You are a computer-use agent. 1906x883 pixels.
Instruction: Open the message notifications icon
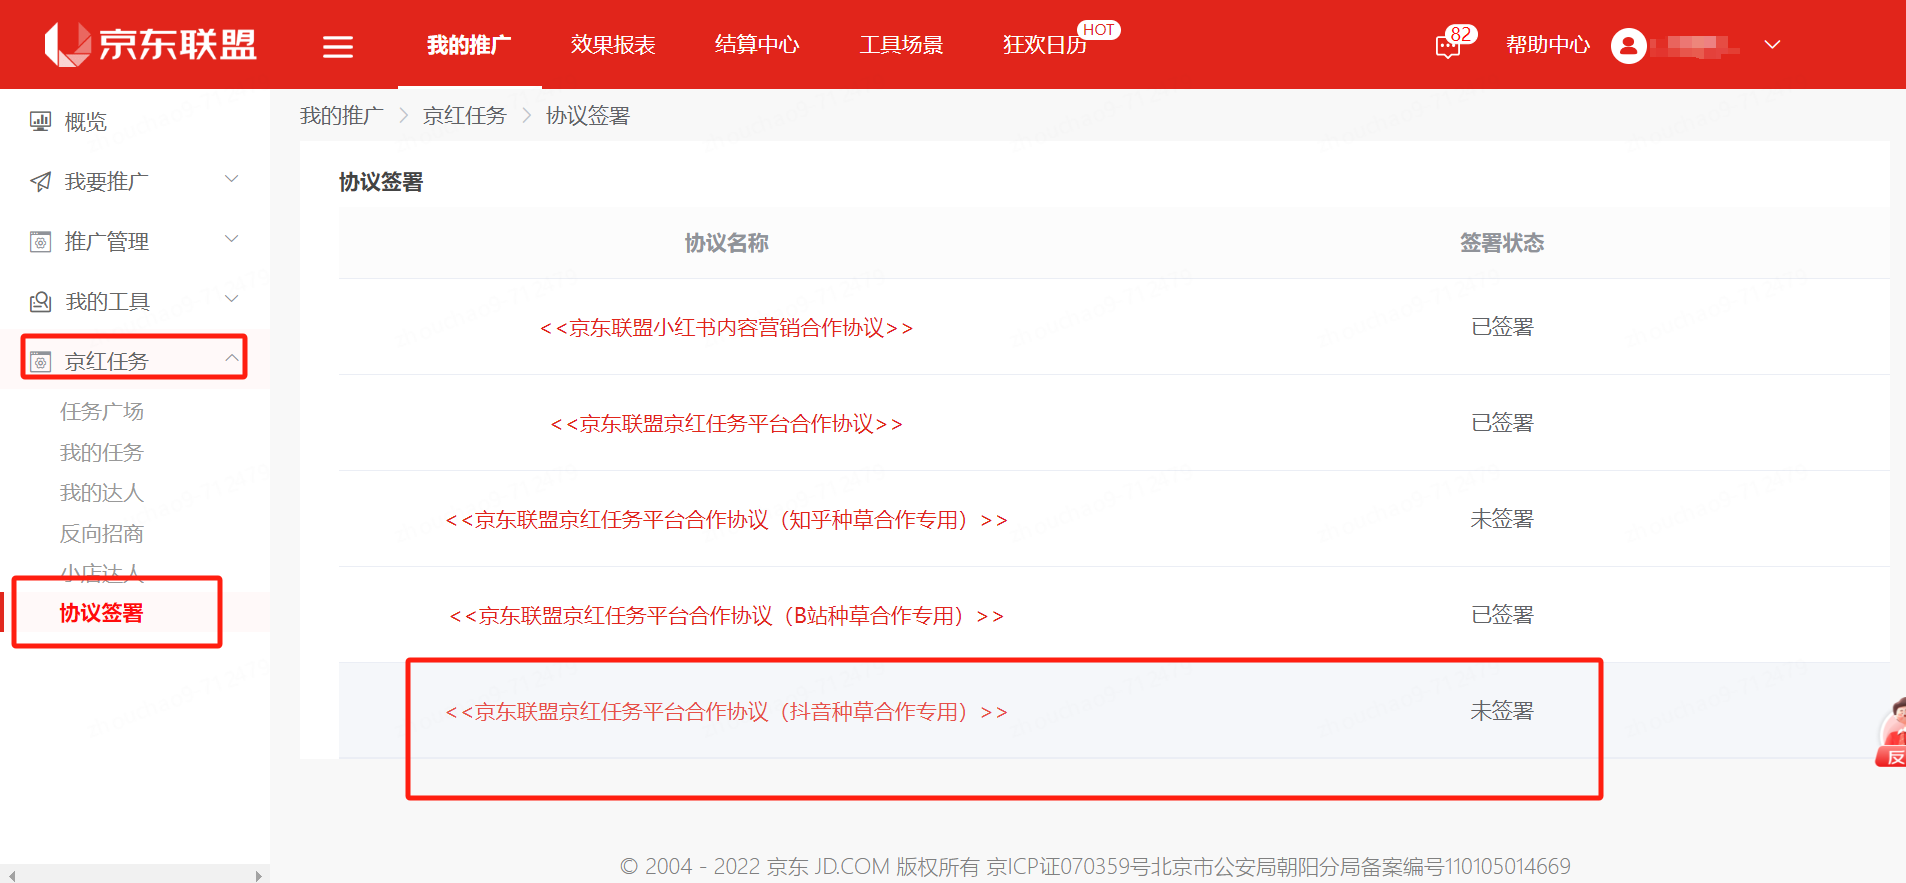click(x=1448, y=46)
